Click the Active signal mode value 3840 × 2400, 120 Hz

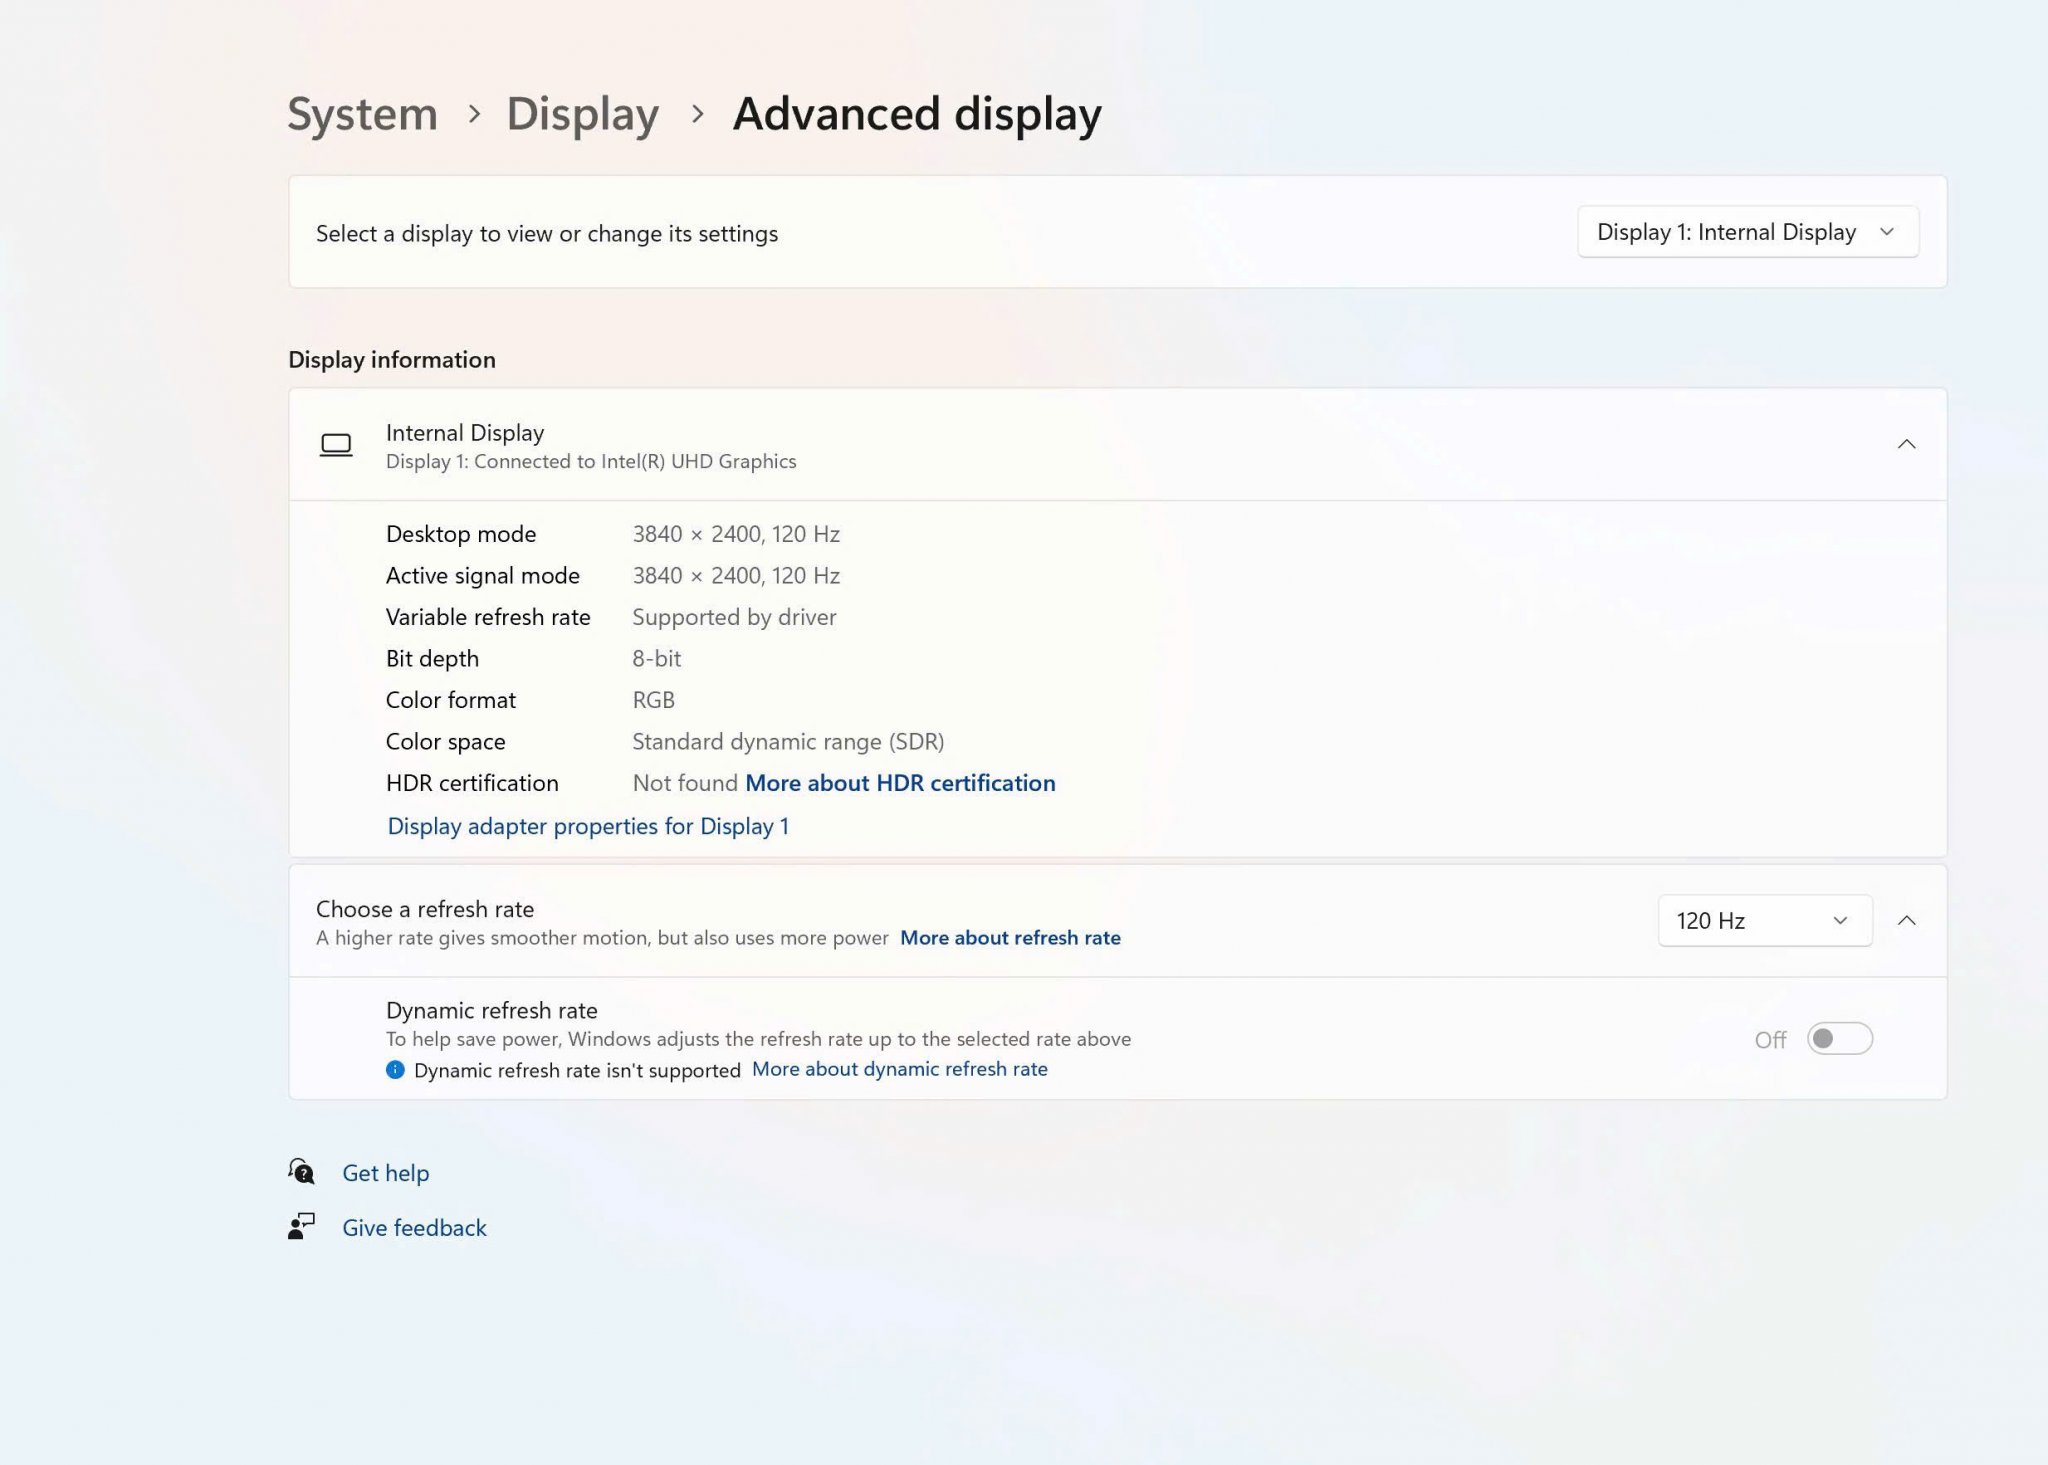click(x=736, y=576)
